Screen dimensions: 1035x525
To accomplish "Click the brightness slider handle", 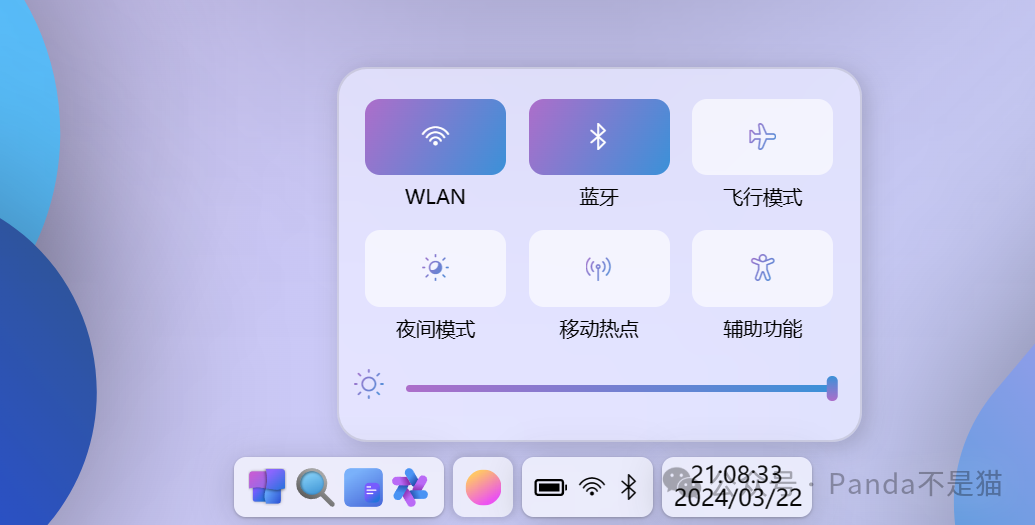I will pos(832,388).
